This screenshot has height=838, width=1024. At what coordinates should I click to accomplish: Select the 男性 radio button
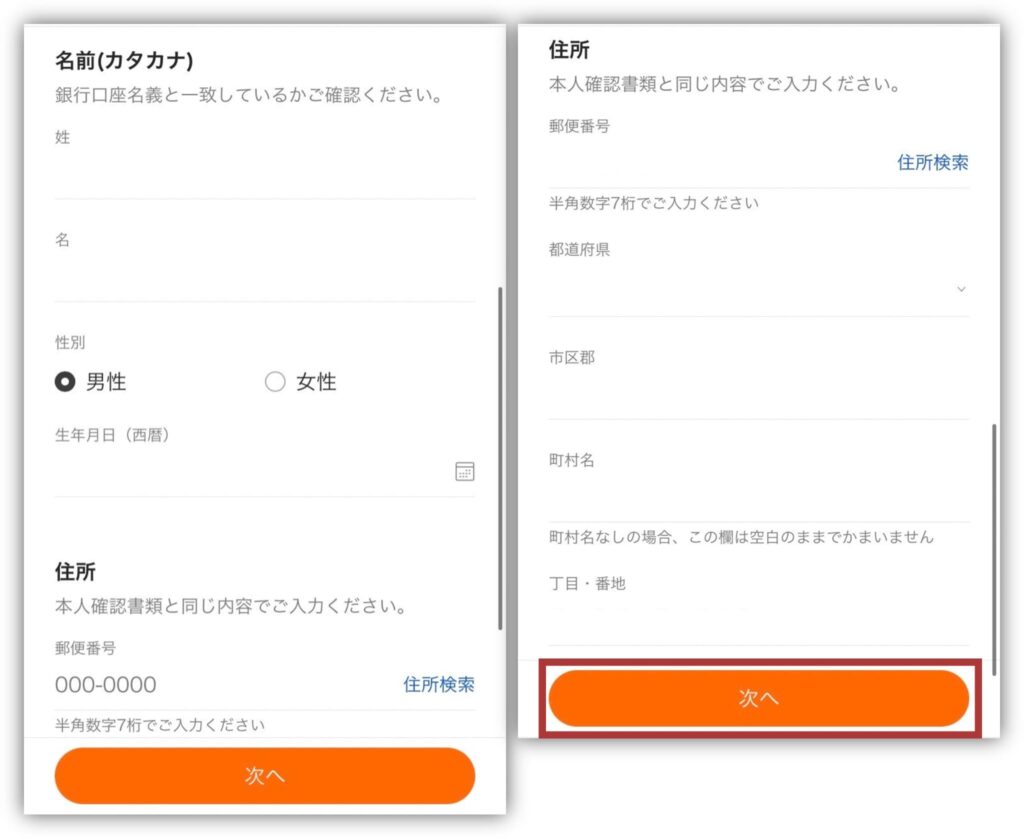coord(65,382)
